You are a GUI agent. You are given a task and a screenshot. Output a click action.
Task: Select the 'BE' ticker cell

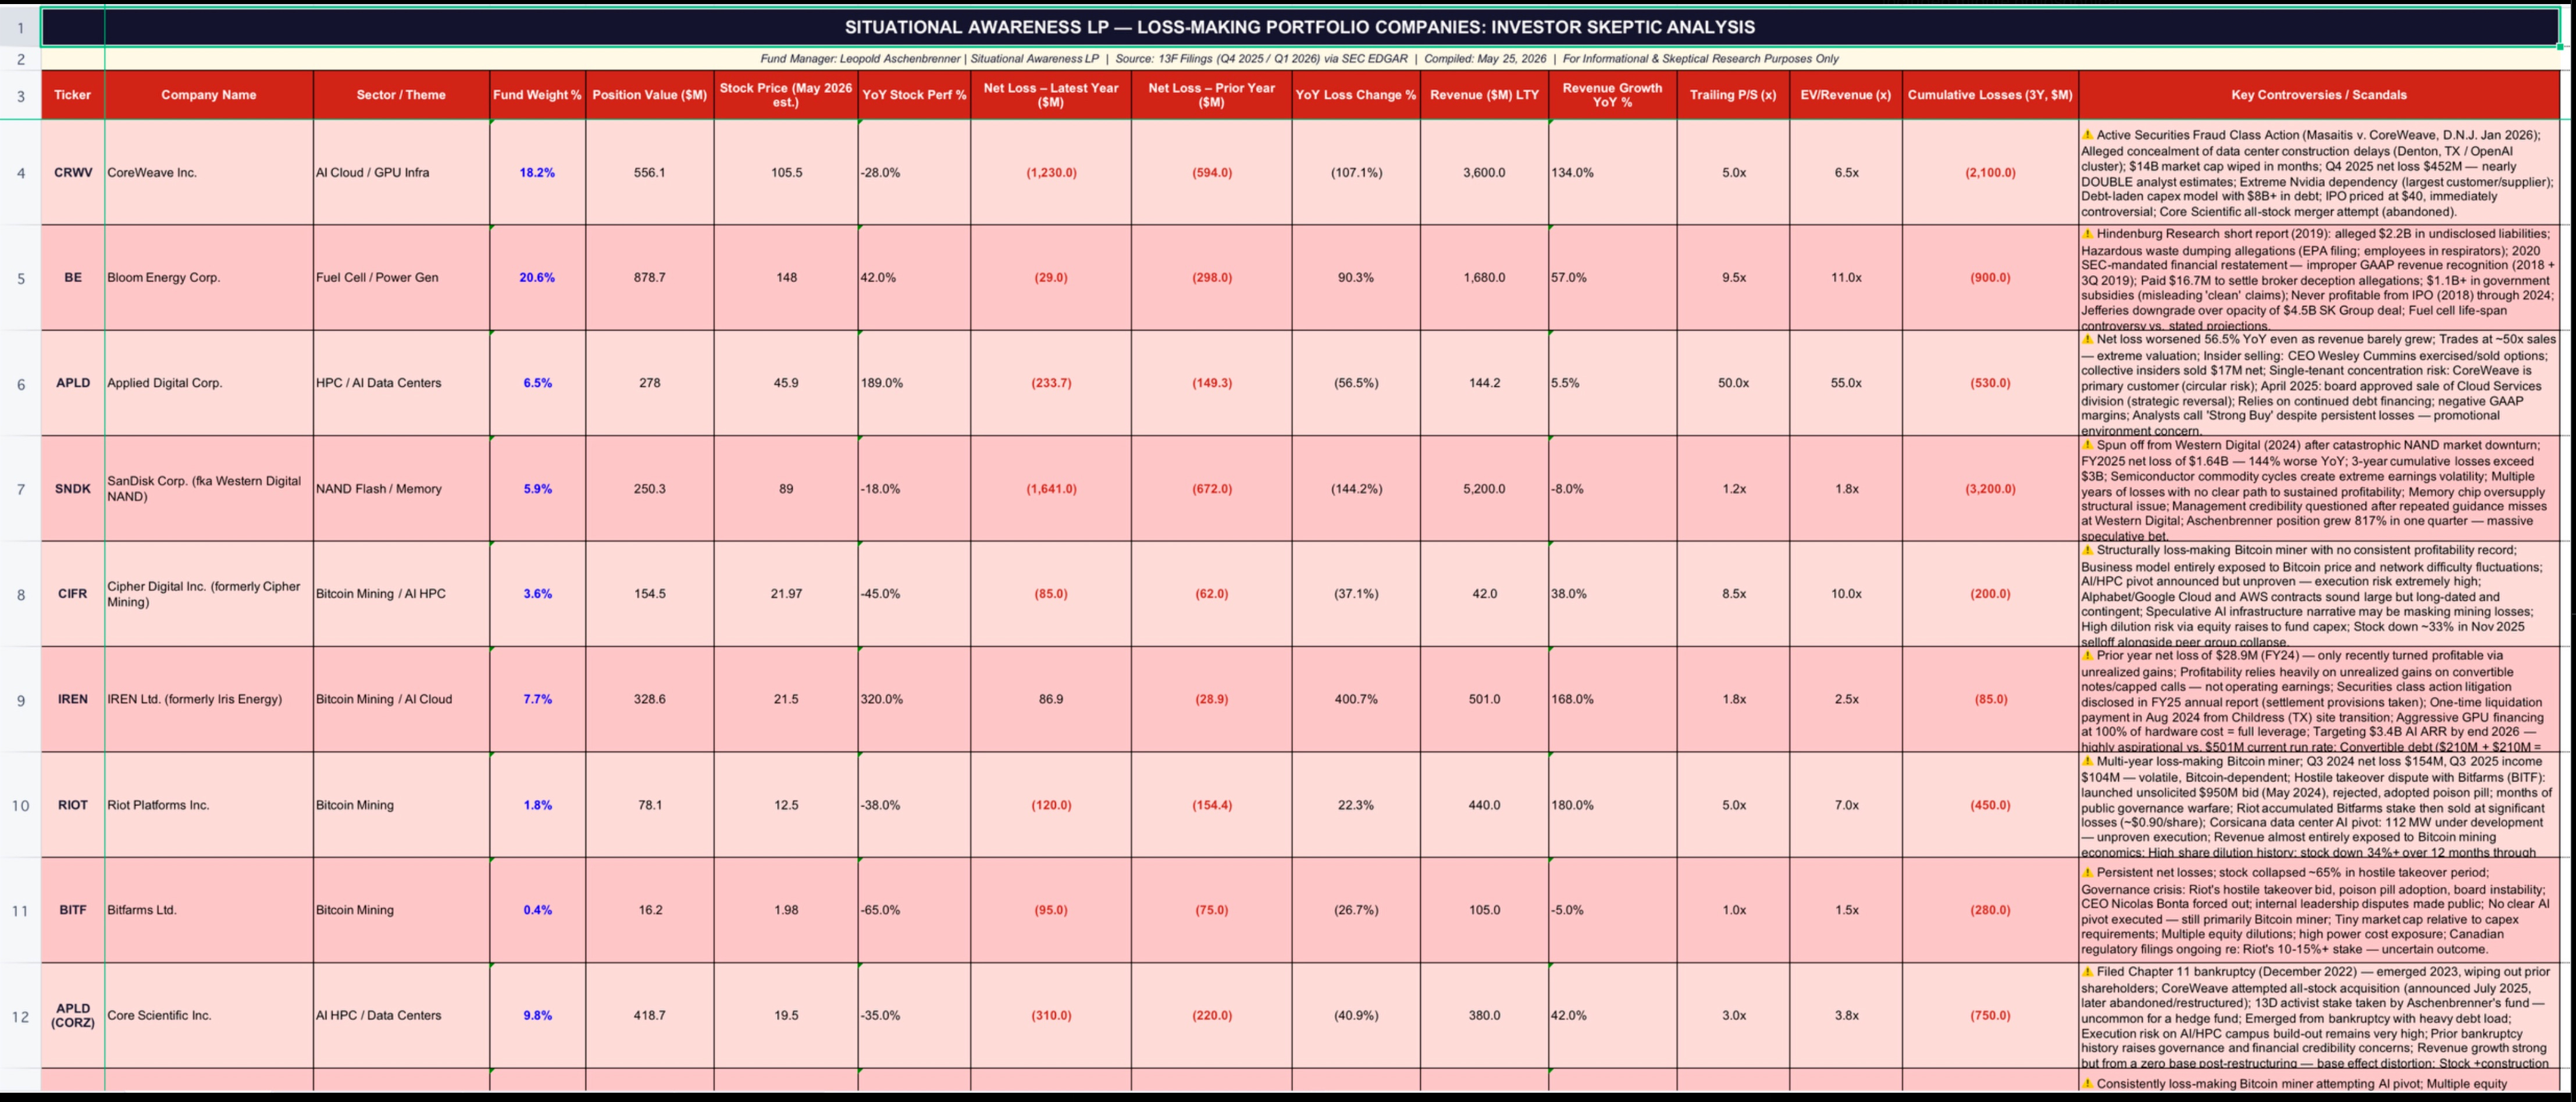click(73, 278)
